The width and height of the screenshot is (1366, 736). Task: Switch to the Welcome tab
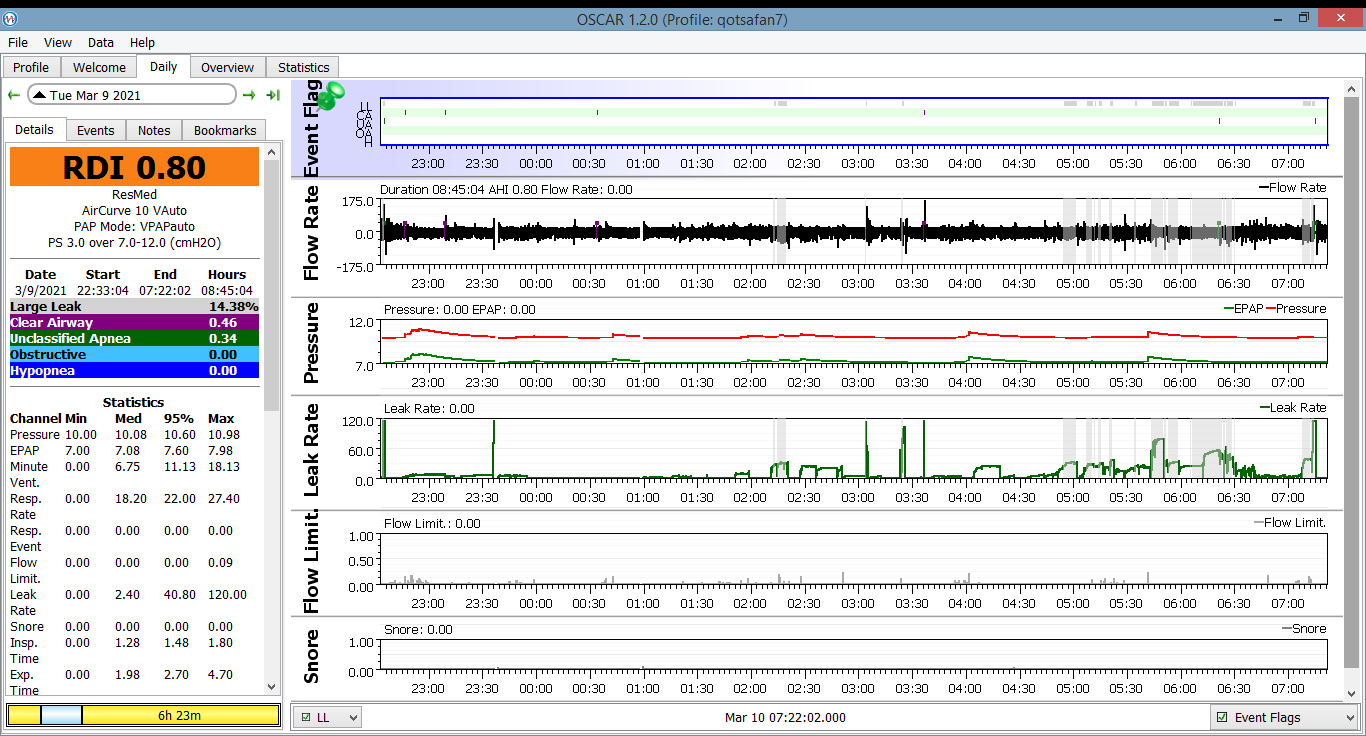[x=99, y=67]
